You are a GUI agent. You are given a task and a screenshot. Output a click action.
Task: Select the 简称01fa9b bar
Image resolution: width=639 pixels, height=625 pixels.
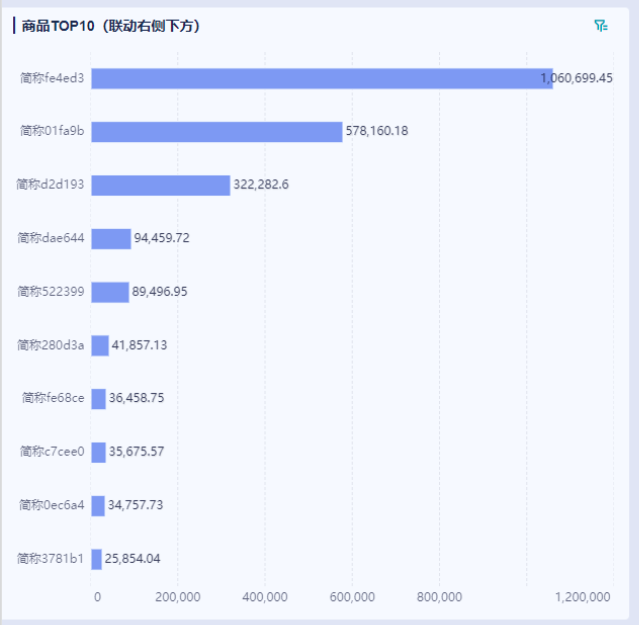click(216, 131)
